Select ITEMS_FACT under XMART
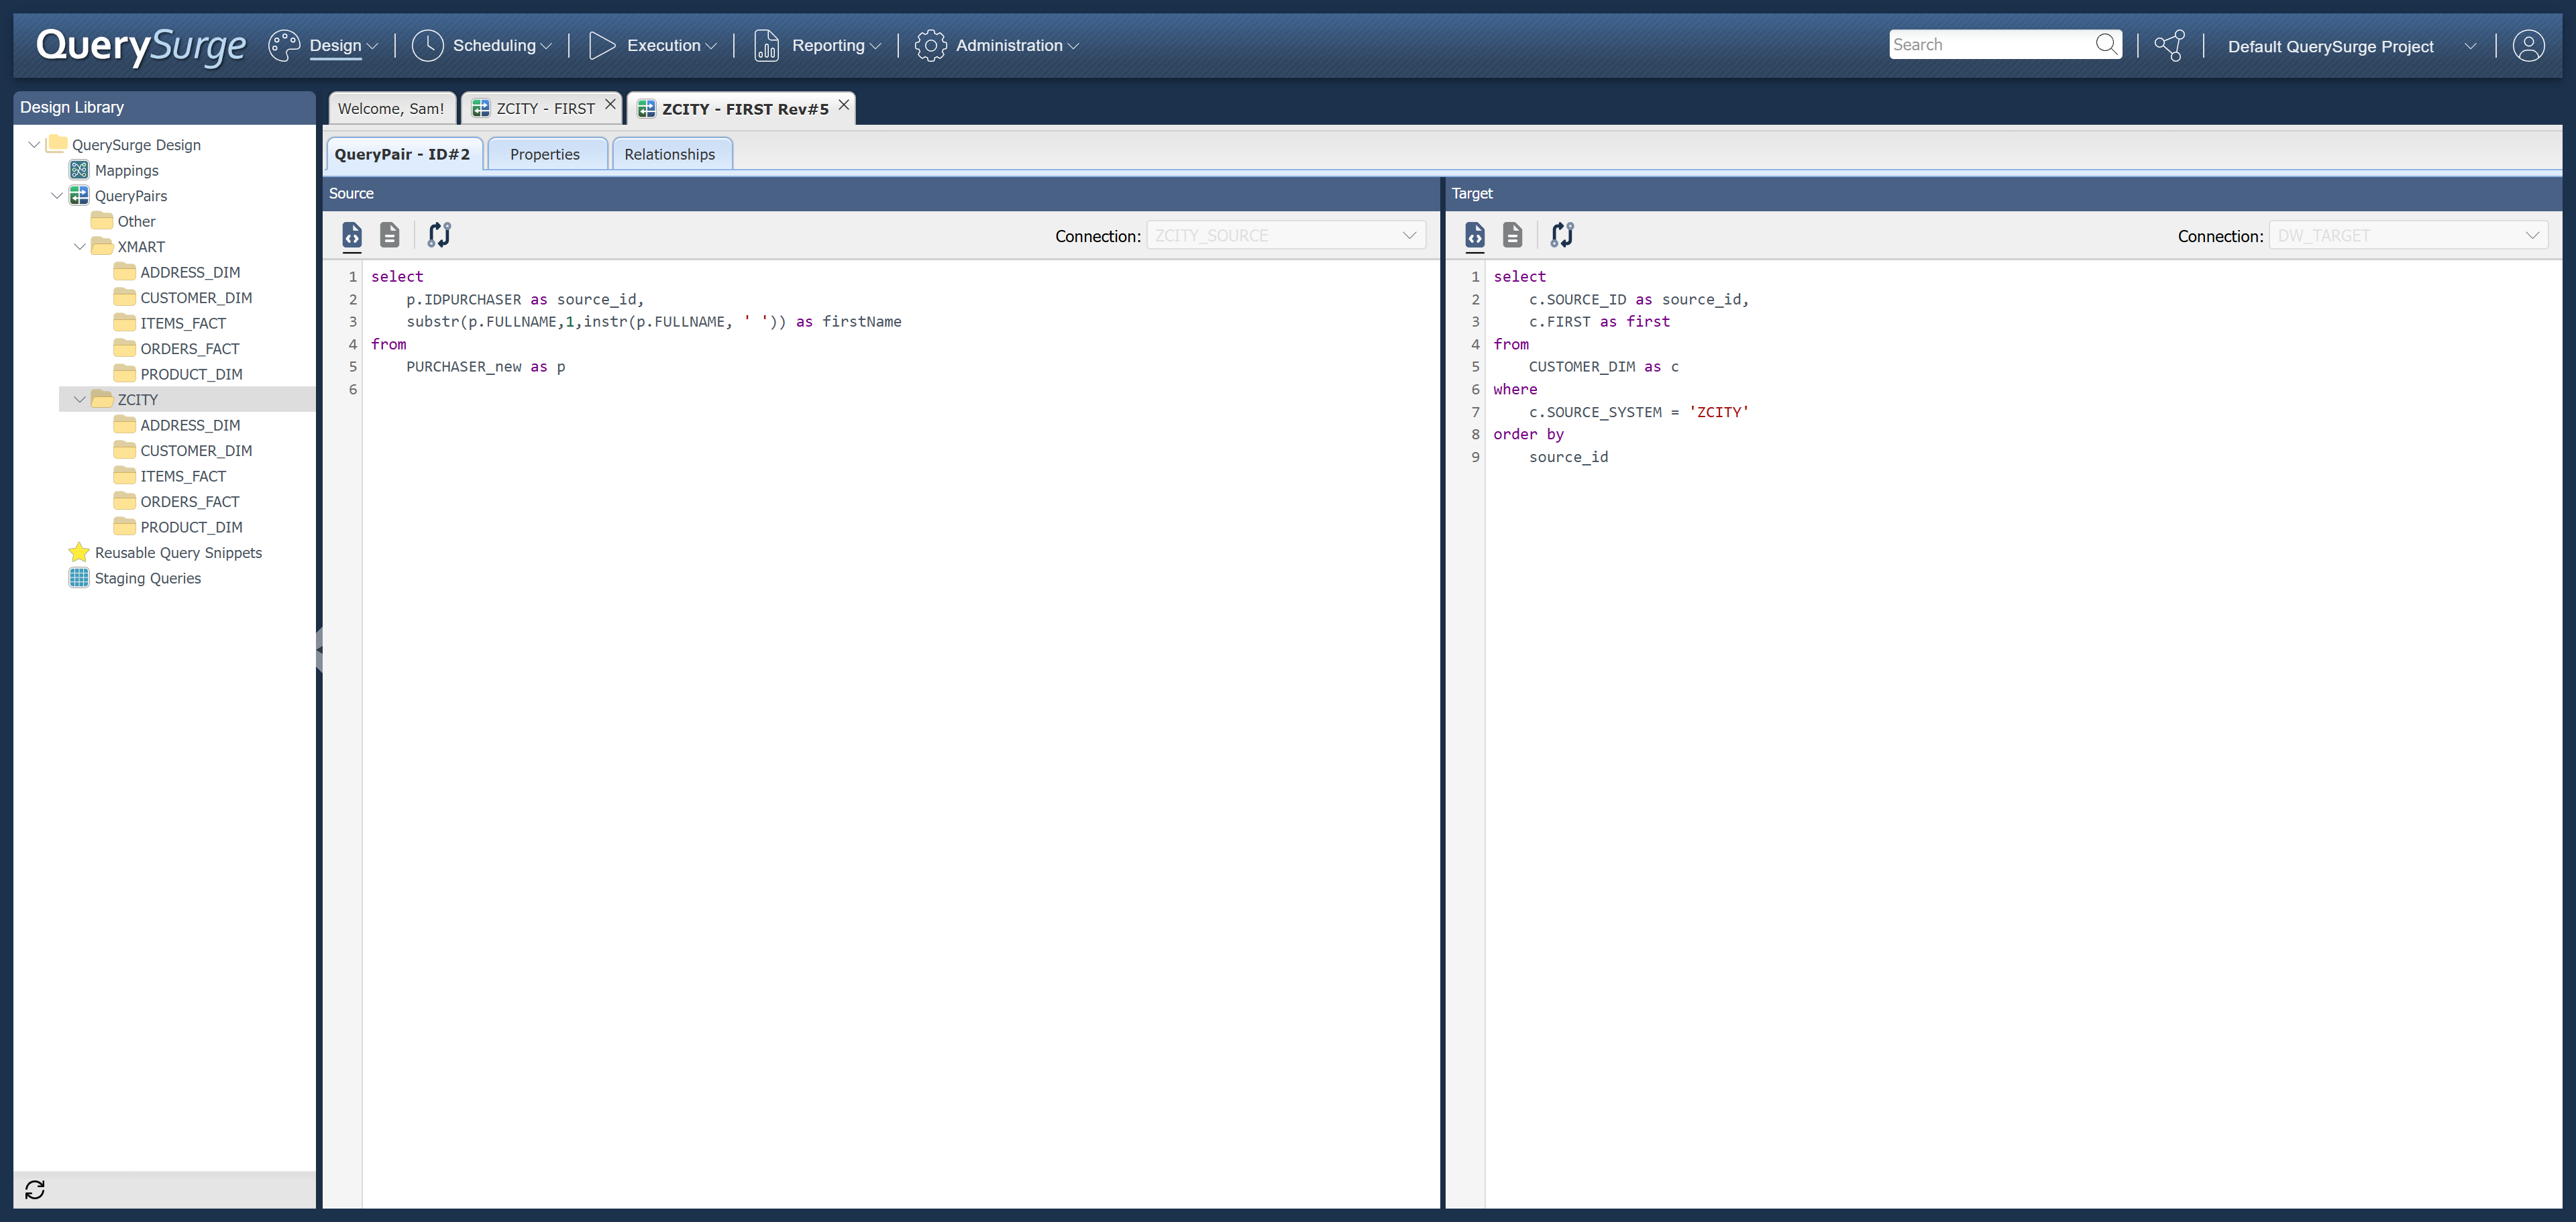 183,323
